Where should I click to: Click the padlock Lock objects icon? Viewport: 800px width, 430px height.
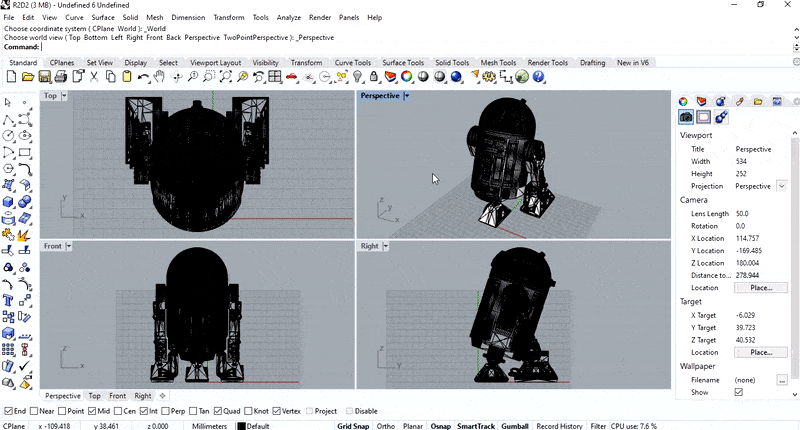(x=374, y=77)
